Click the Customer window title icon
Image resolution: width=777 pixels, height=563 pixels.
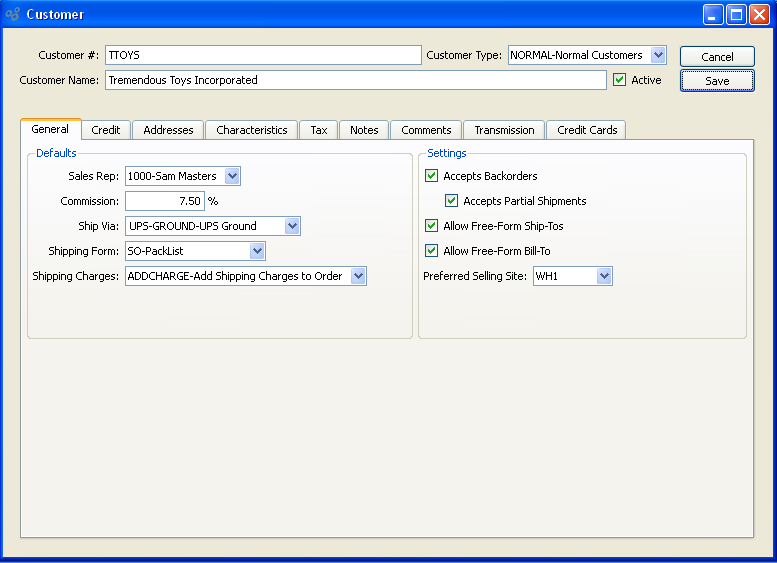[x=13, y=14]
